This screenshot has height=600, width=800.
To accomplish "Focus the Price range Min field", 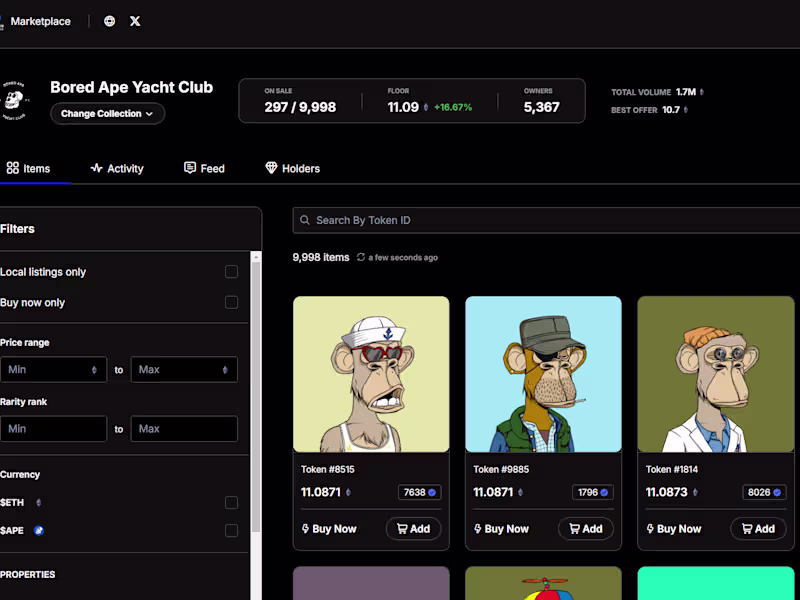I will pyautogui.click(x=53, y=369).
